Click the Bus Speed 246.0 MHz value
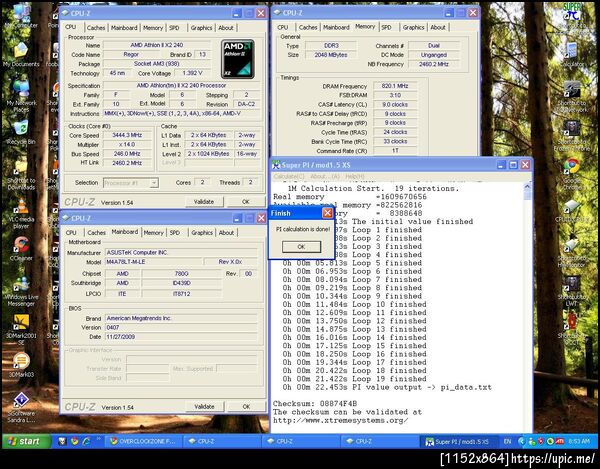The width and height of the screenshot is (600, 469). (x=127, y=154)
